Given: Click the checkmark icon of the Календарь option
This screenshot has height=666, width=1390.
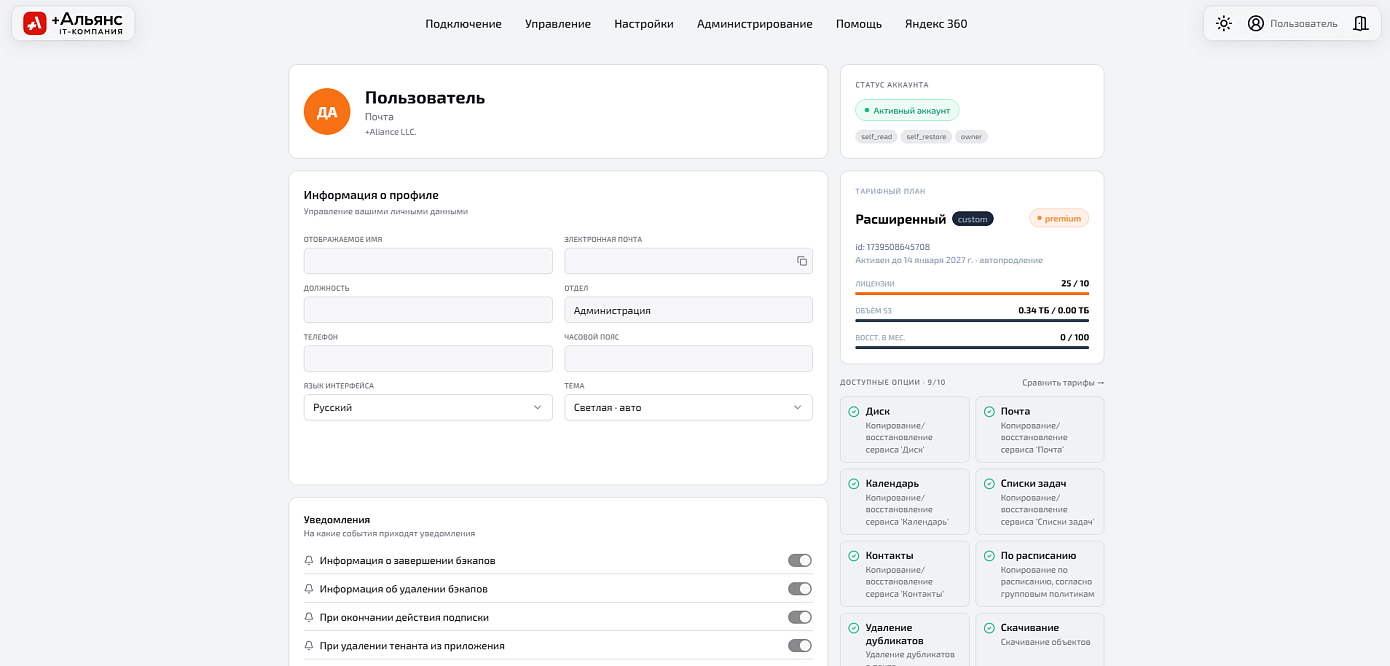Looking at the screenshot, I should pos(853,483).
